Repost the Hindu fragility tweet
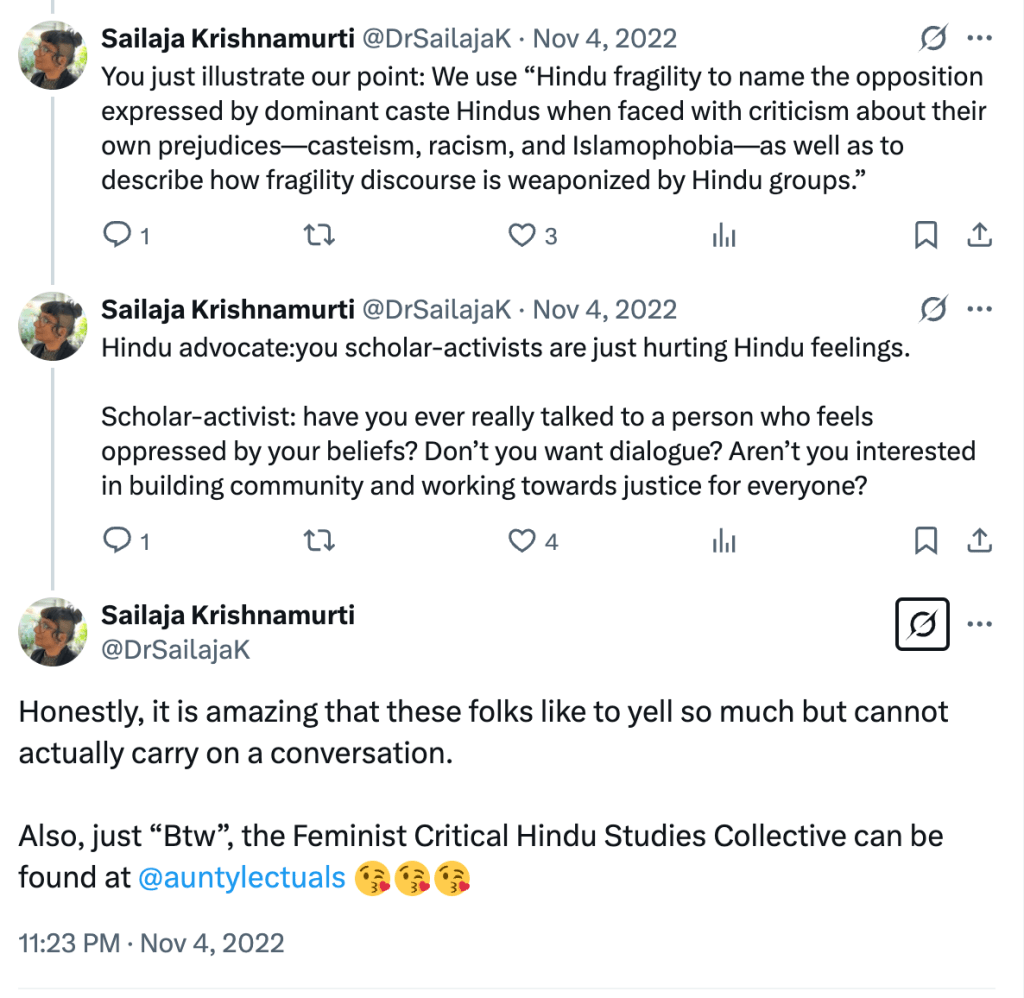1024x998 pixels. pyautogui.click(x=318, y=235)
